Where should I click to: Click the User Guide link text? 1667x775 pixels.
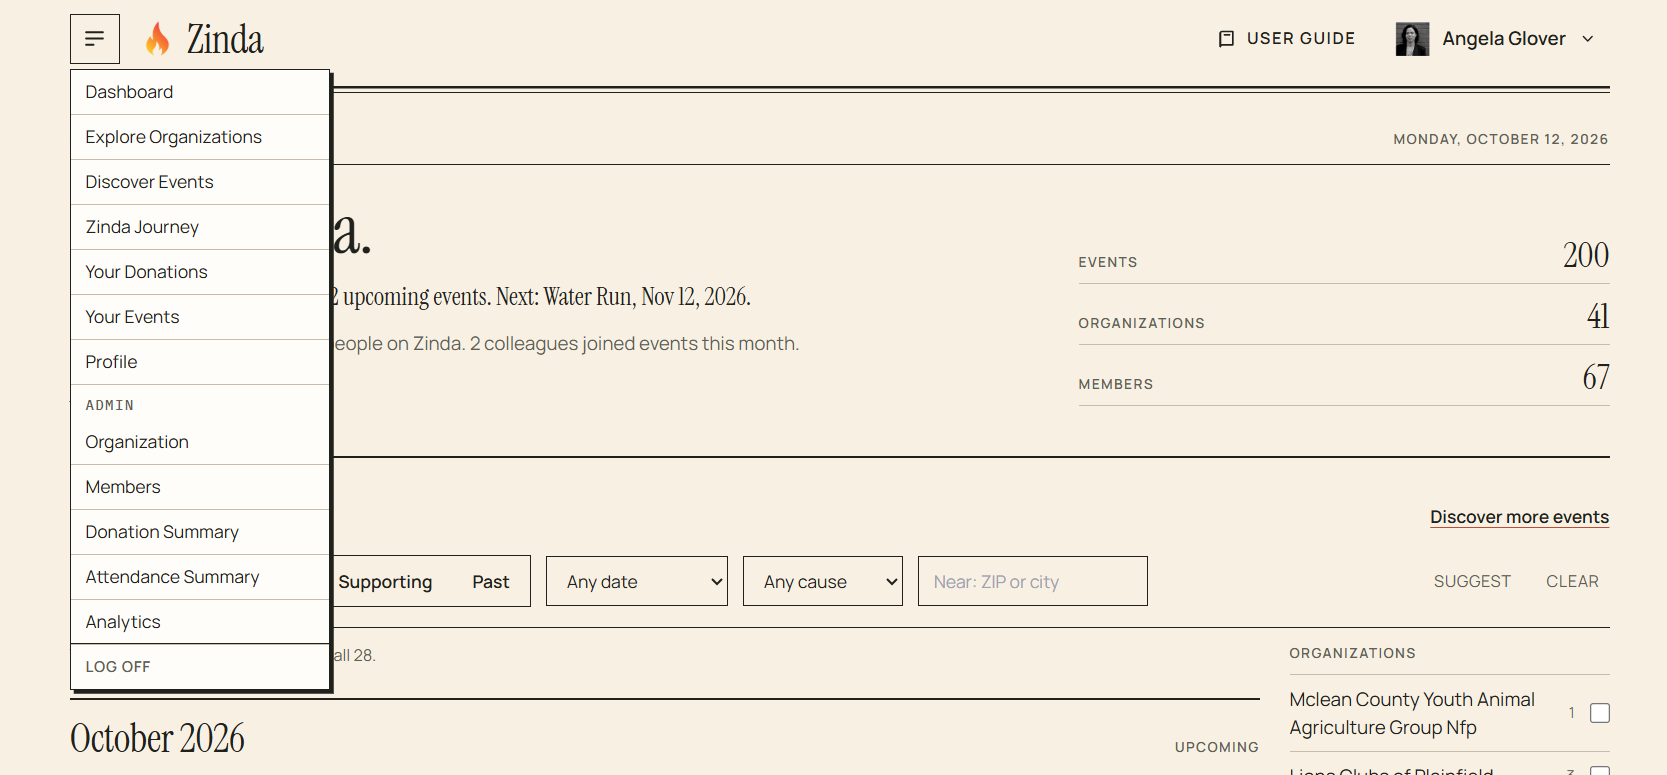[x=1301, y=39]
